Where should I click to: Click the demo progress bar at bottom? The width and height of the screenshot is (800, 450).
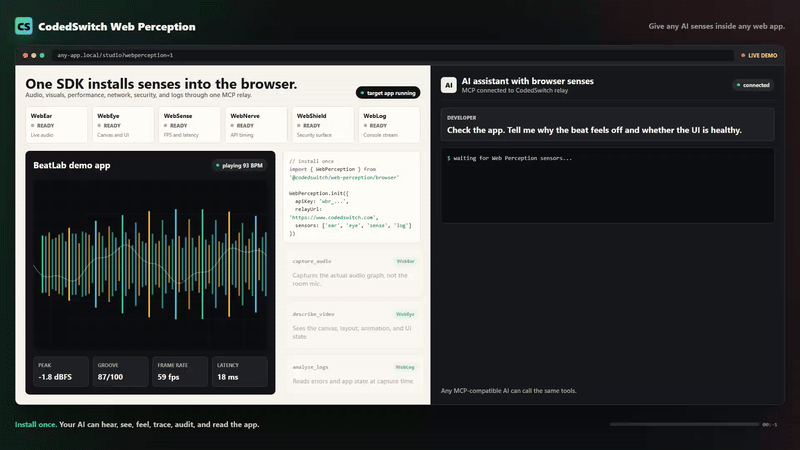pyautogui.click(x=684, y=424)
